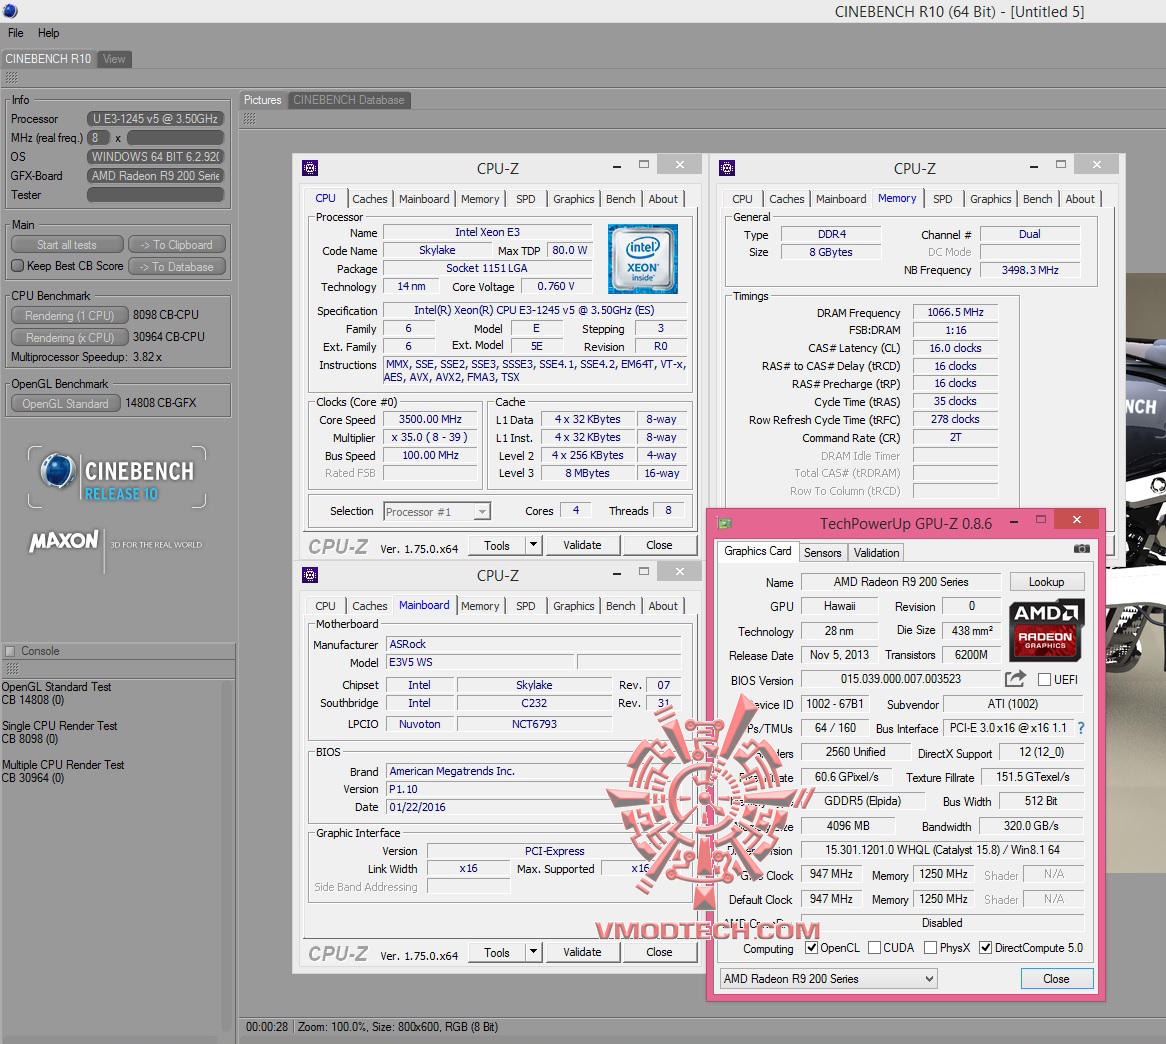
Task: Click the To Clipboard button
Action: [x=177, y=245]
